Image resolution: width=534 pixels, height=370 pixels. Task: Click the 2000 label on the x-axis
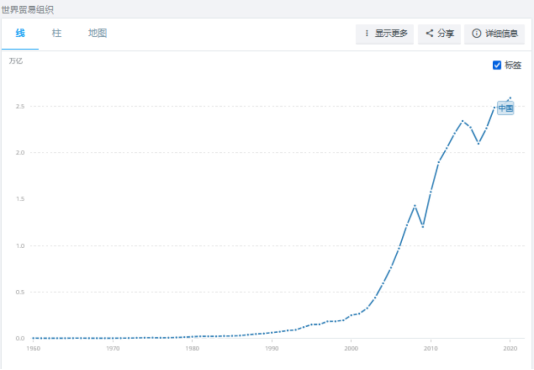point(351,348)
